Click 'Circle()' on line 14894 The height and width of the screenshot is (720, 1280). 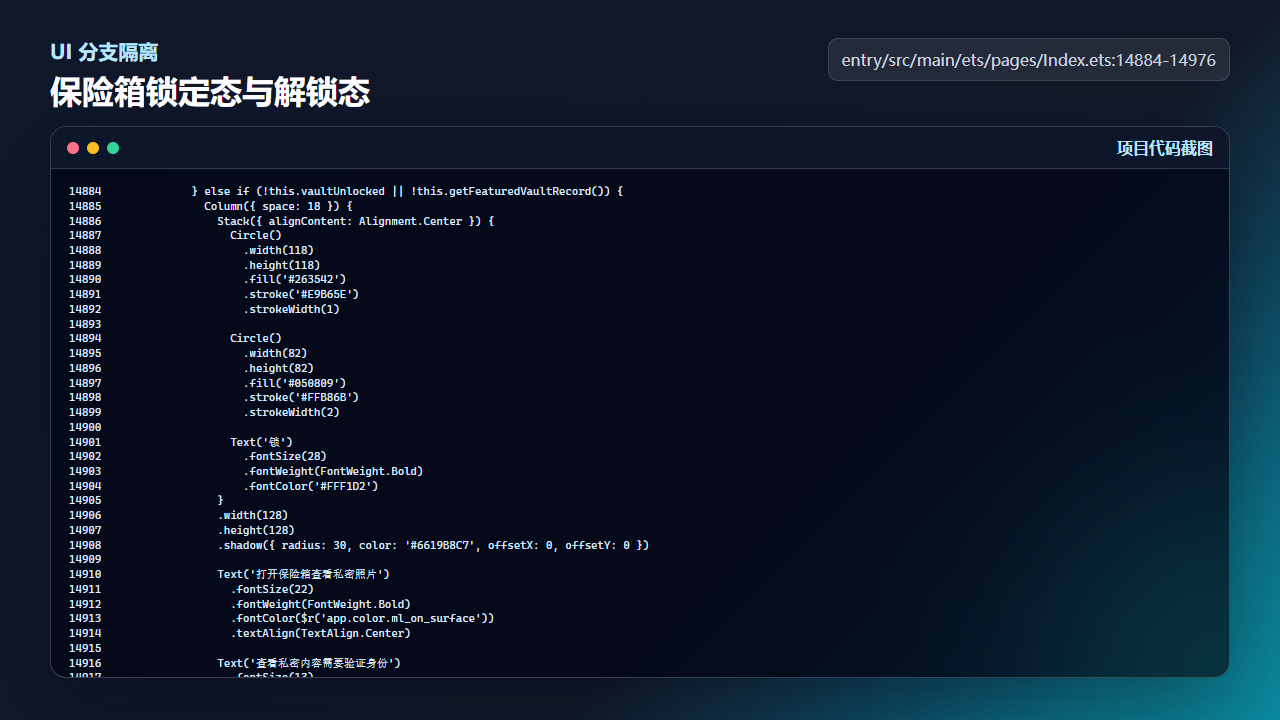[x=256, y=338]
